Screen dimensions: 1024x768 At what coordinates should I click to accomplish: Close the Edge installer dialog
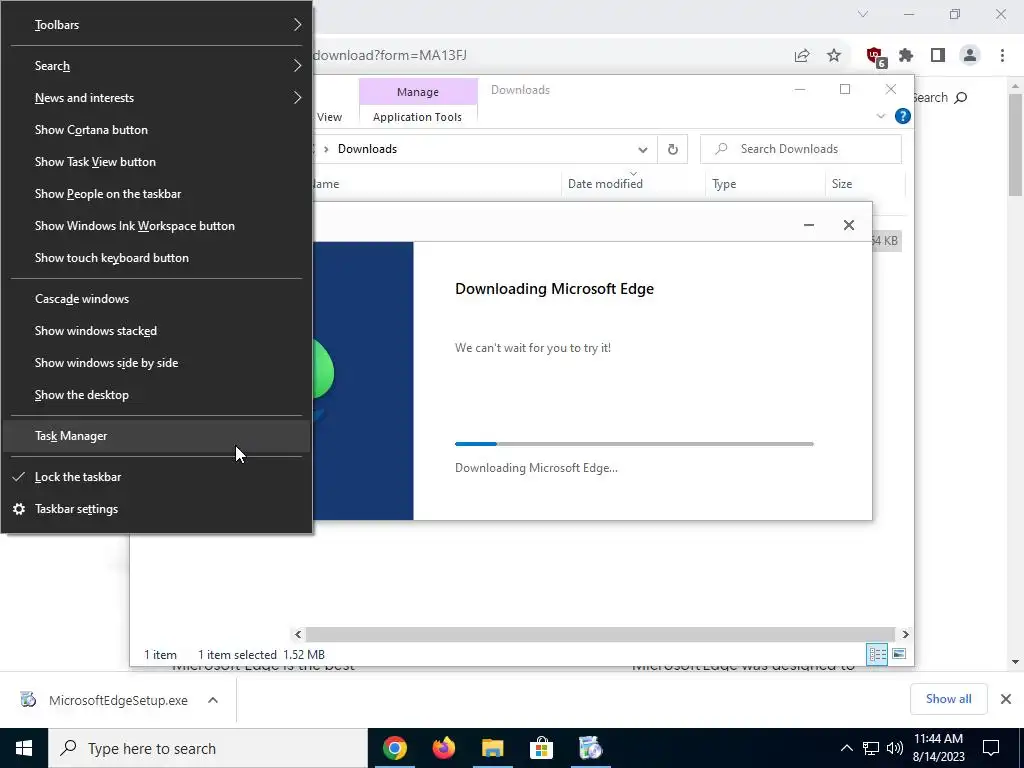848,225
